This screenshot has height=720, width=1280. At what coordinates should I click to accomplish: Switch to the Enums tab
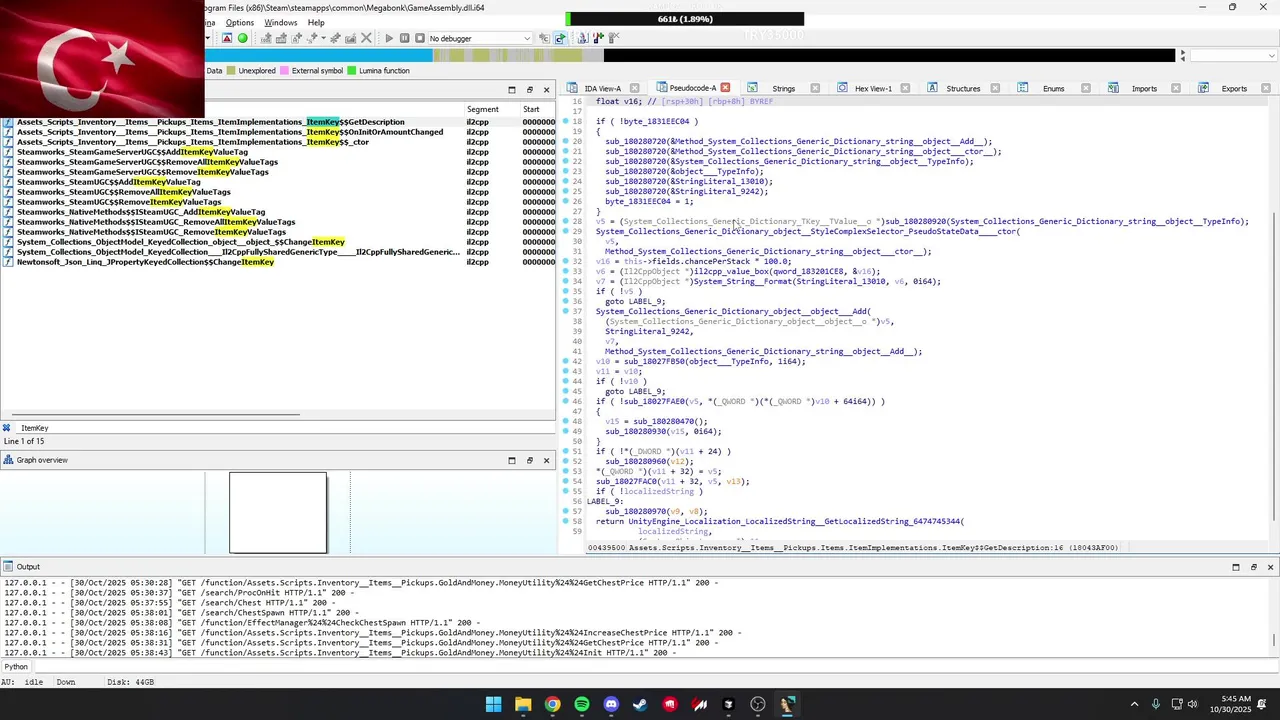coord(1053,88)
